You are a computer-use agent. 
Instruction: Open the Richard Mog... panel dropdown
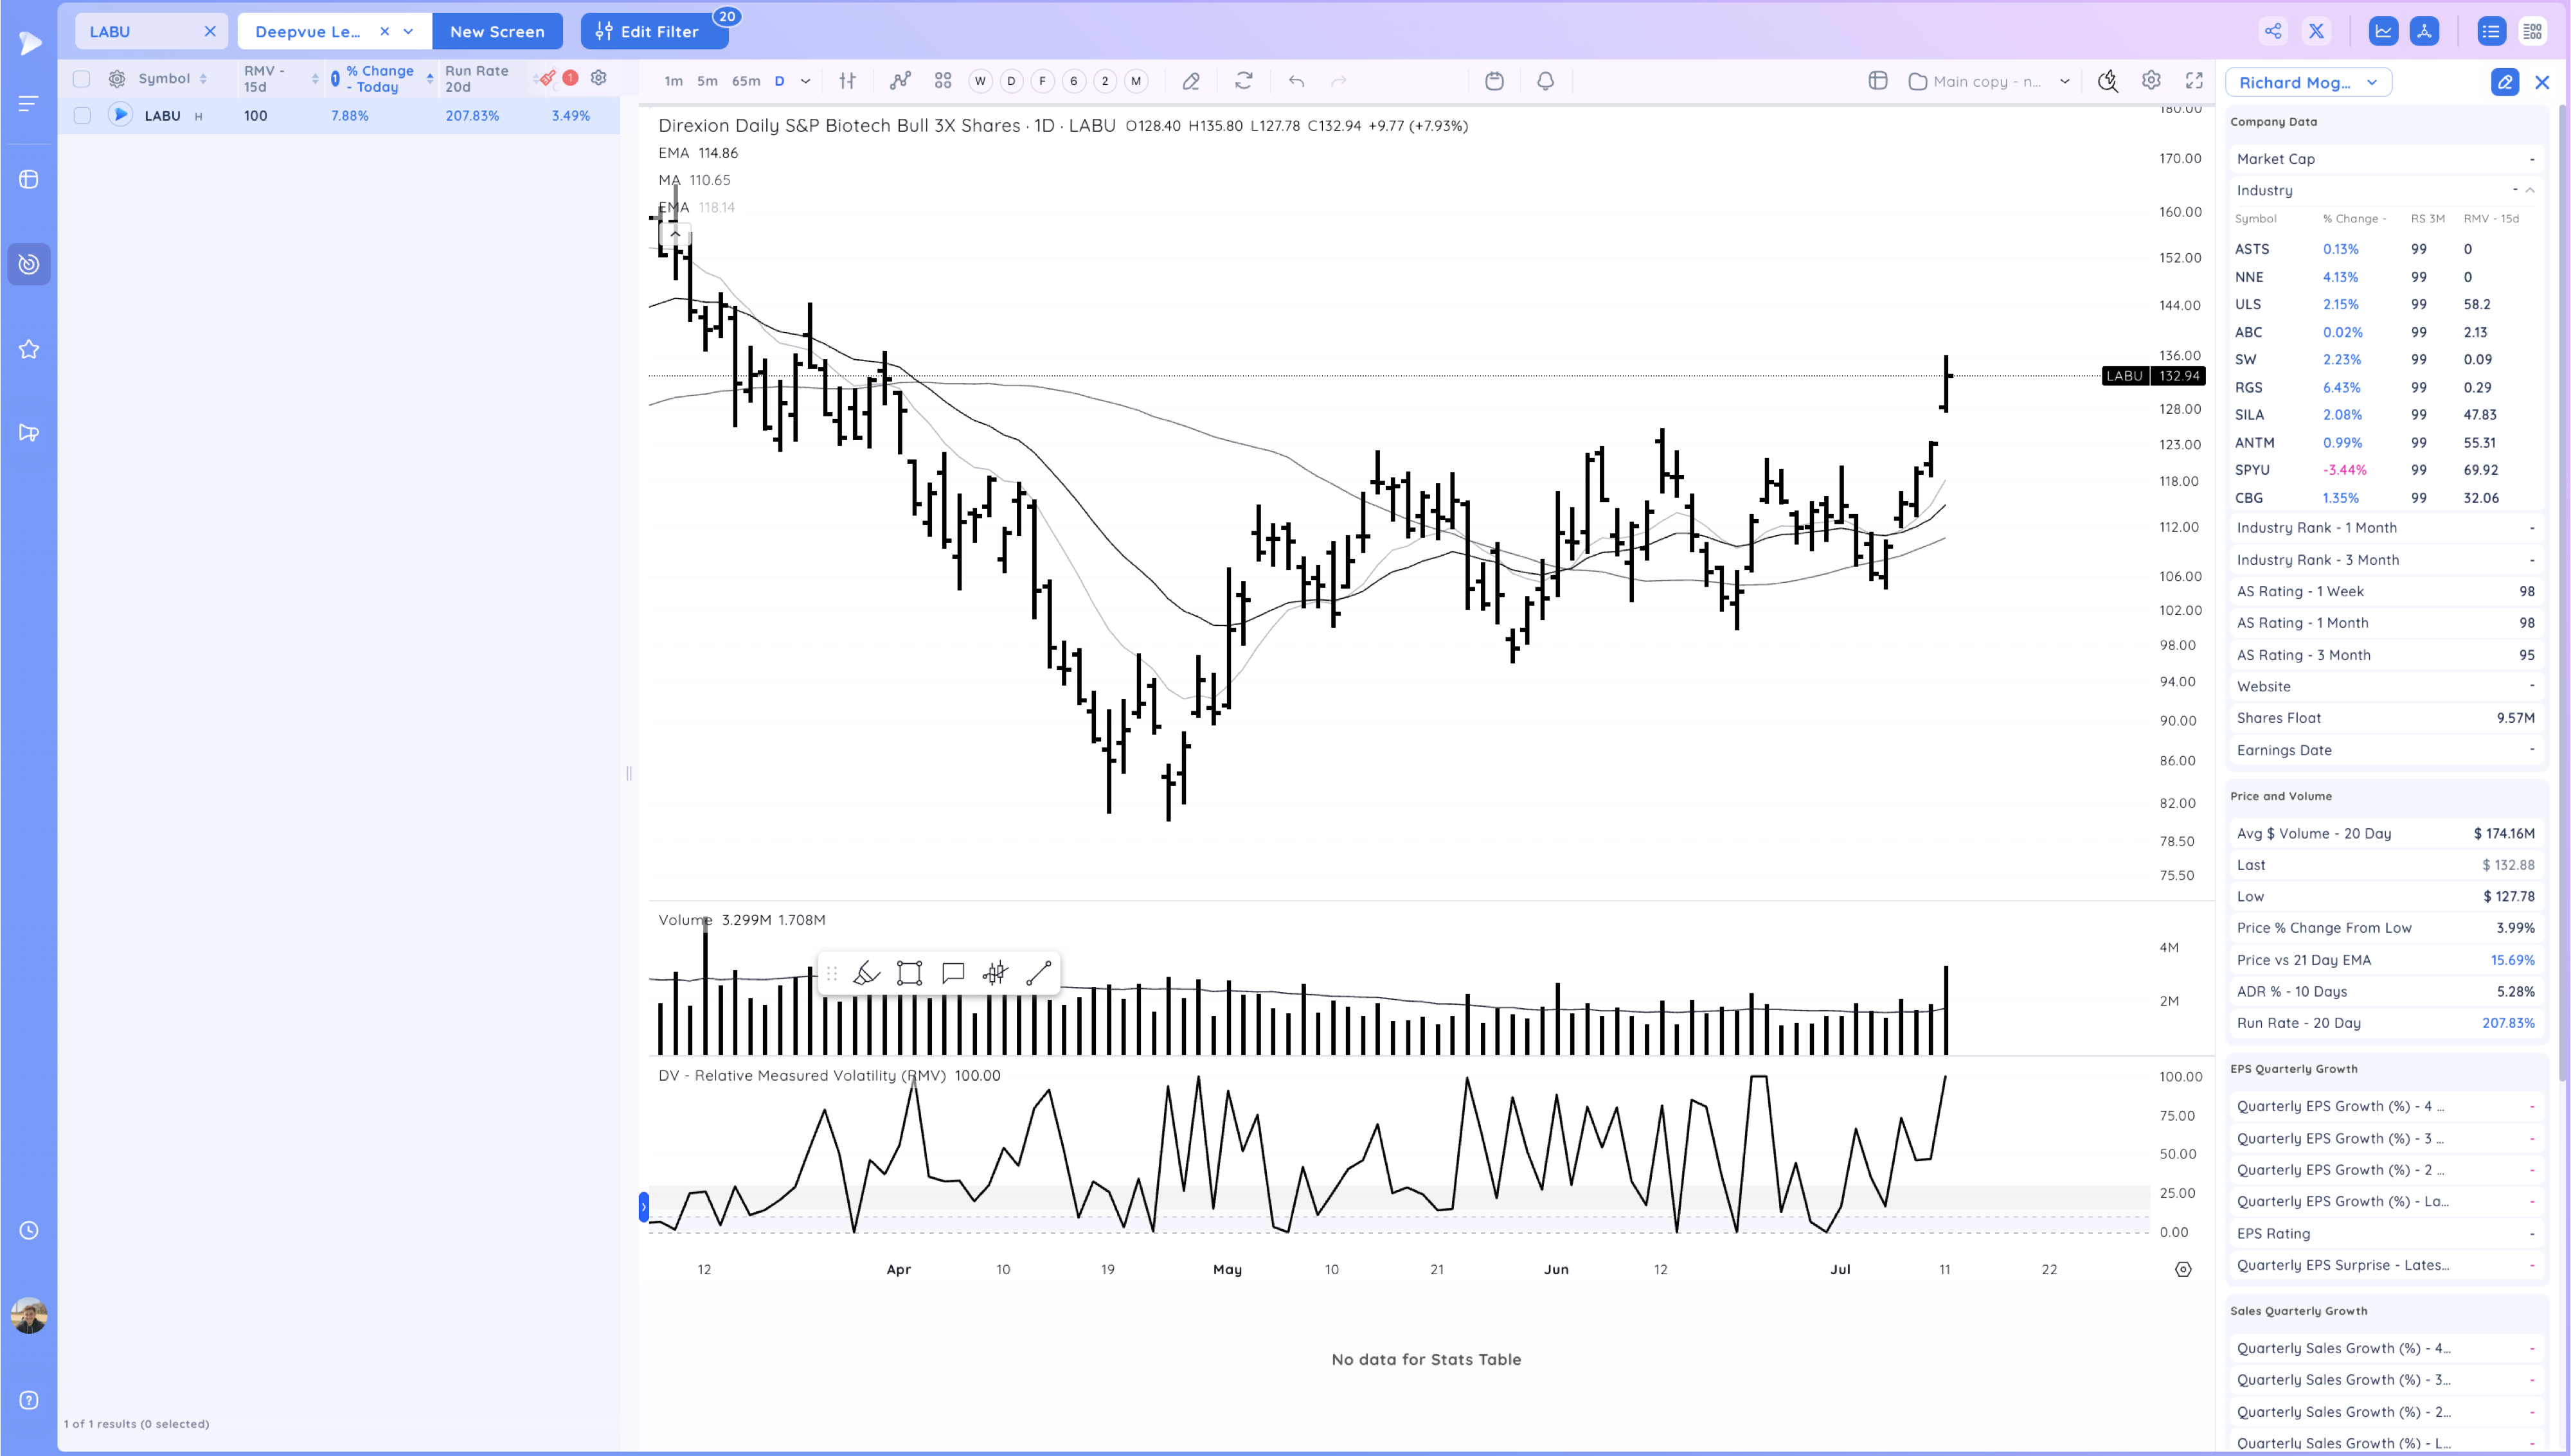click(2307, 82)
